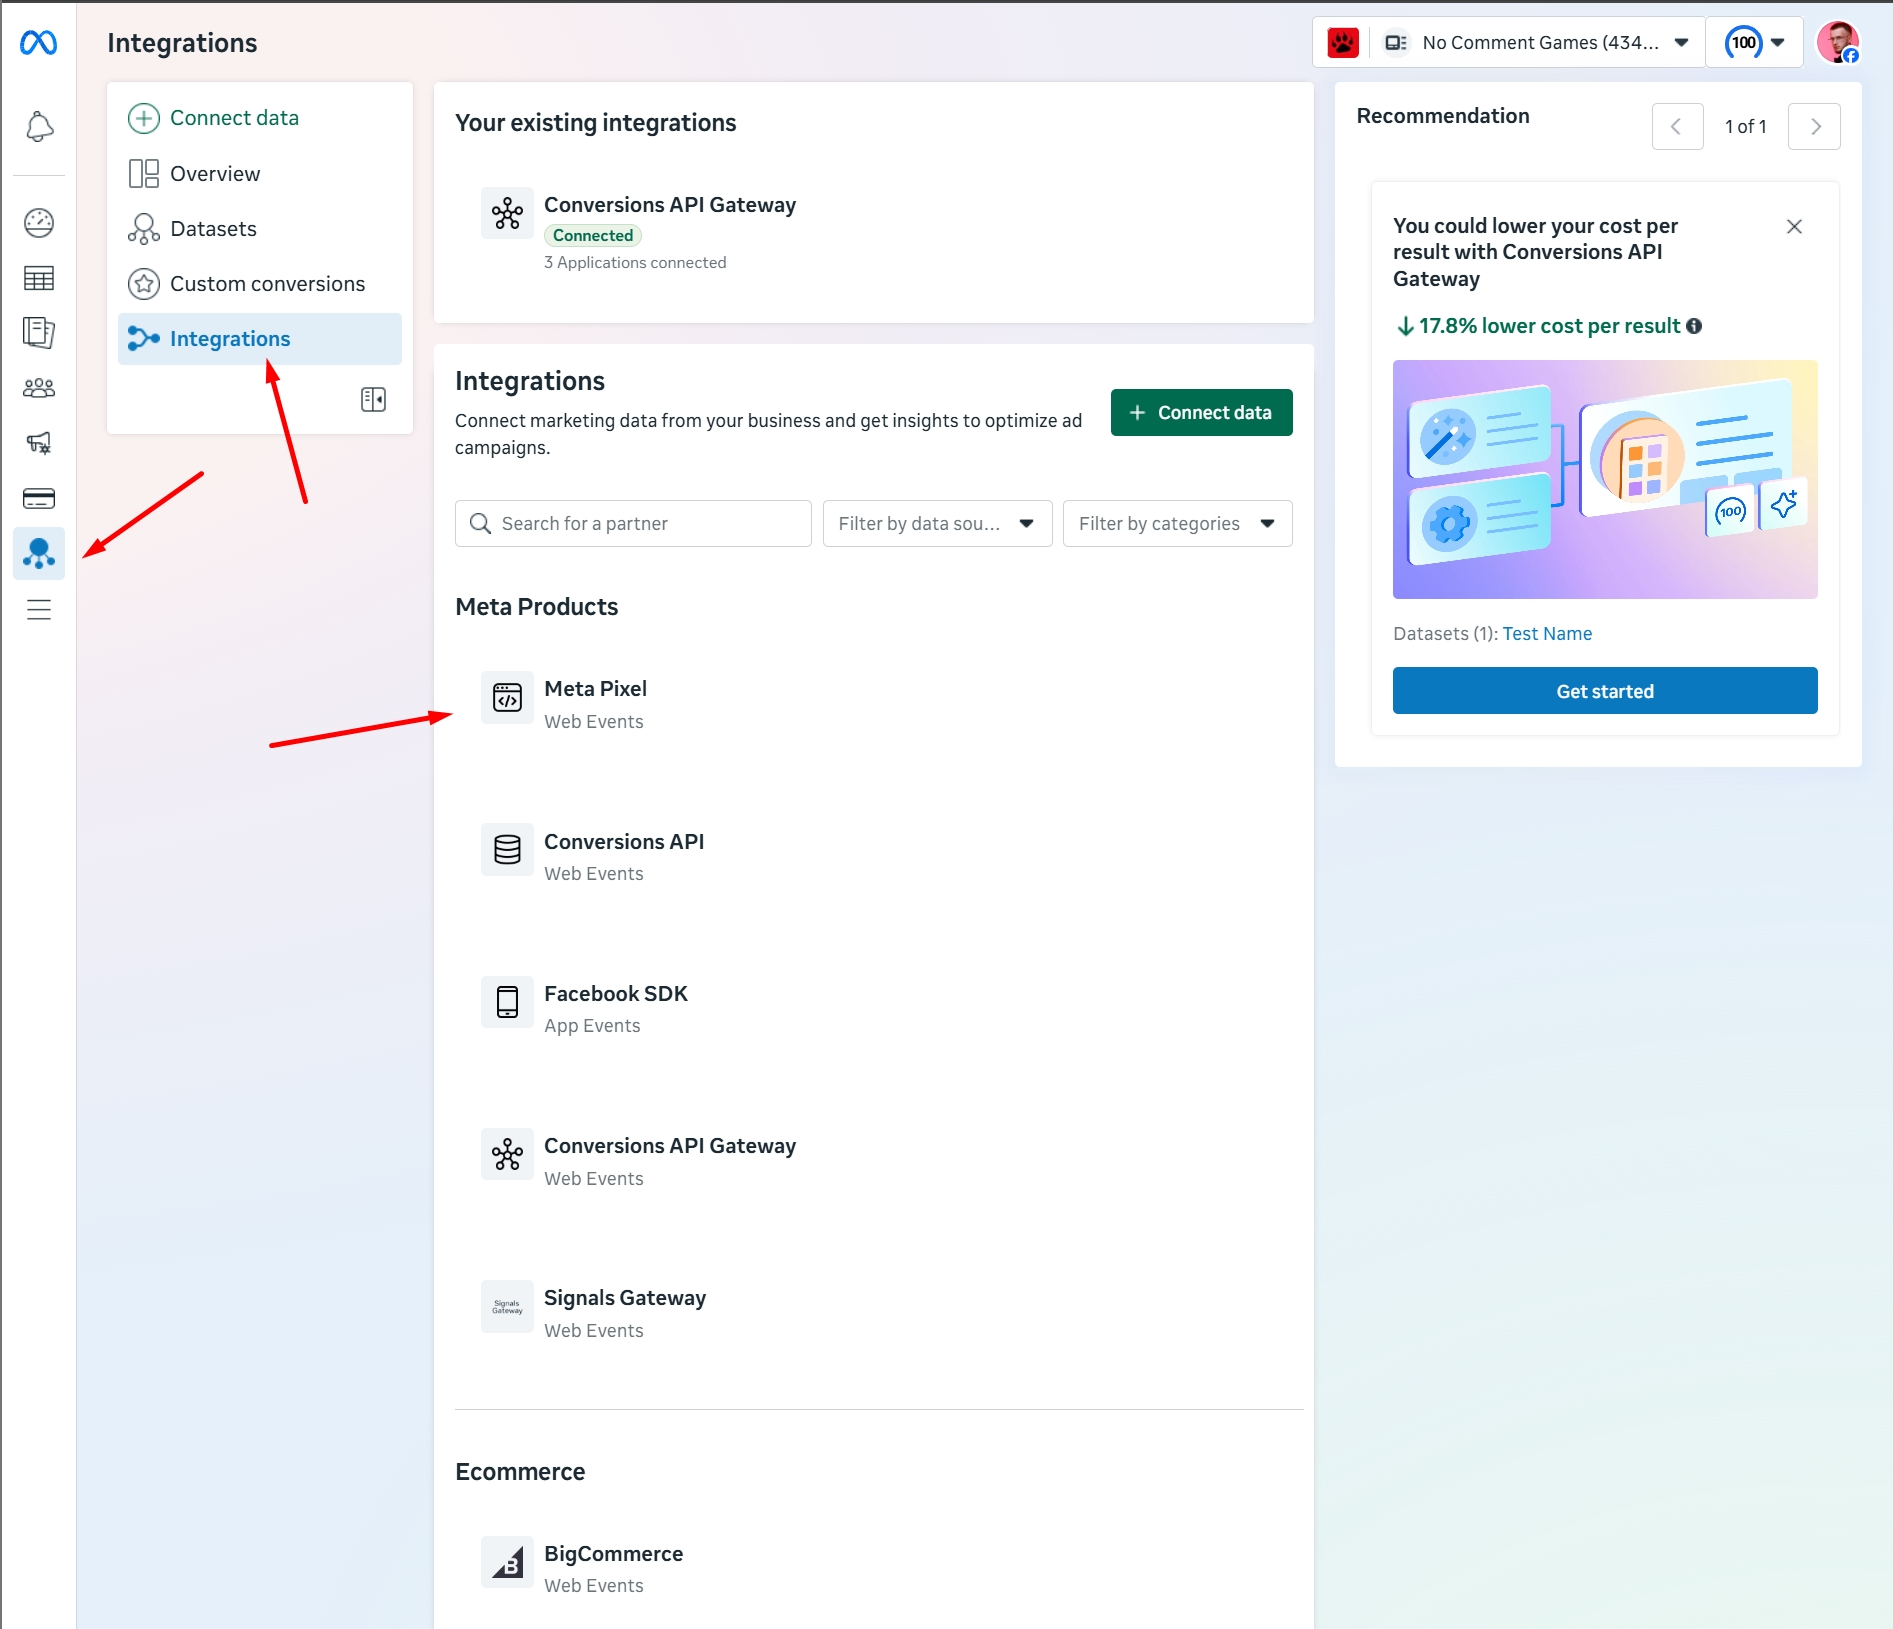Open connected Conversions API Gateway integration

click(x=669, y=205)
